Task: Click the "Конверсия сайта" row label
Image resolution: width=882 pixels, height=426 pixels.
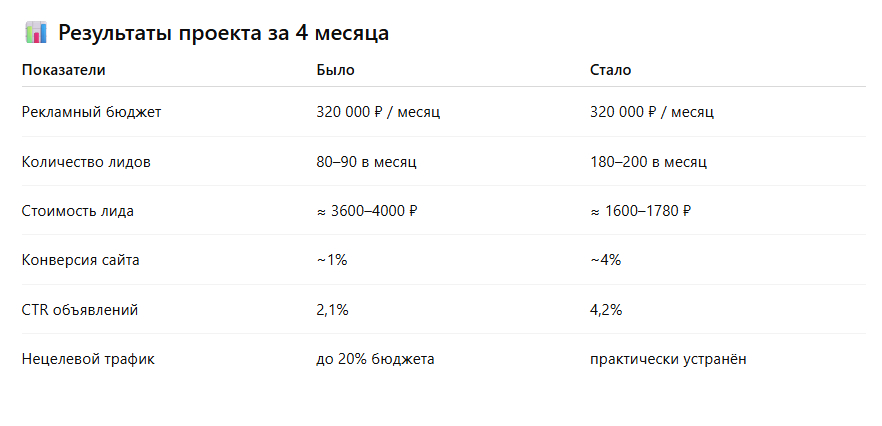Action: (x=80, y=260)
